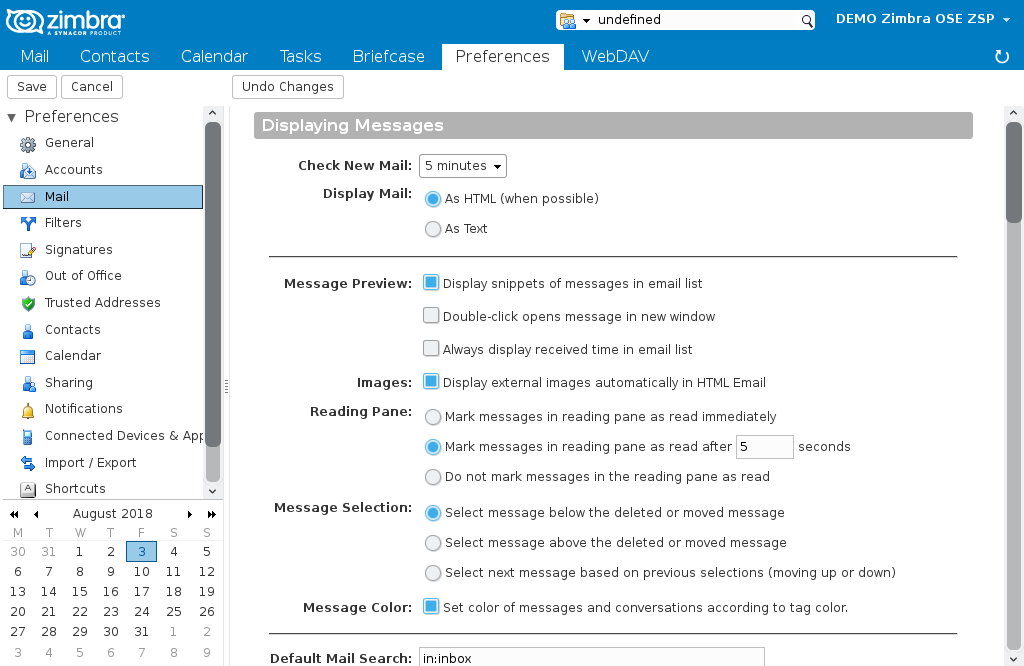Viewport: 1024px width, 666px height.
Task: Open the Tasks tab
Action: [300, 57]
